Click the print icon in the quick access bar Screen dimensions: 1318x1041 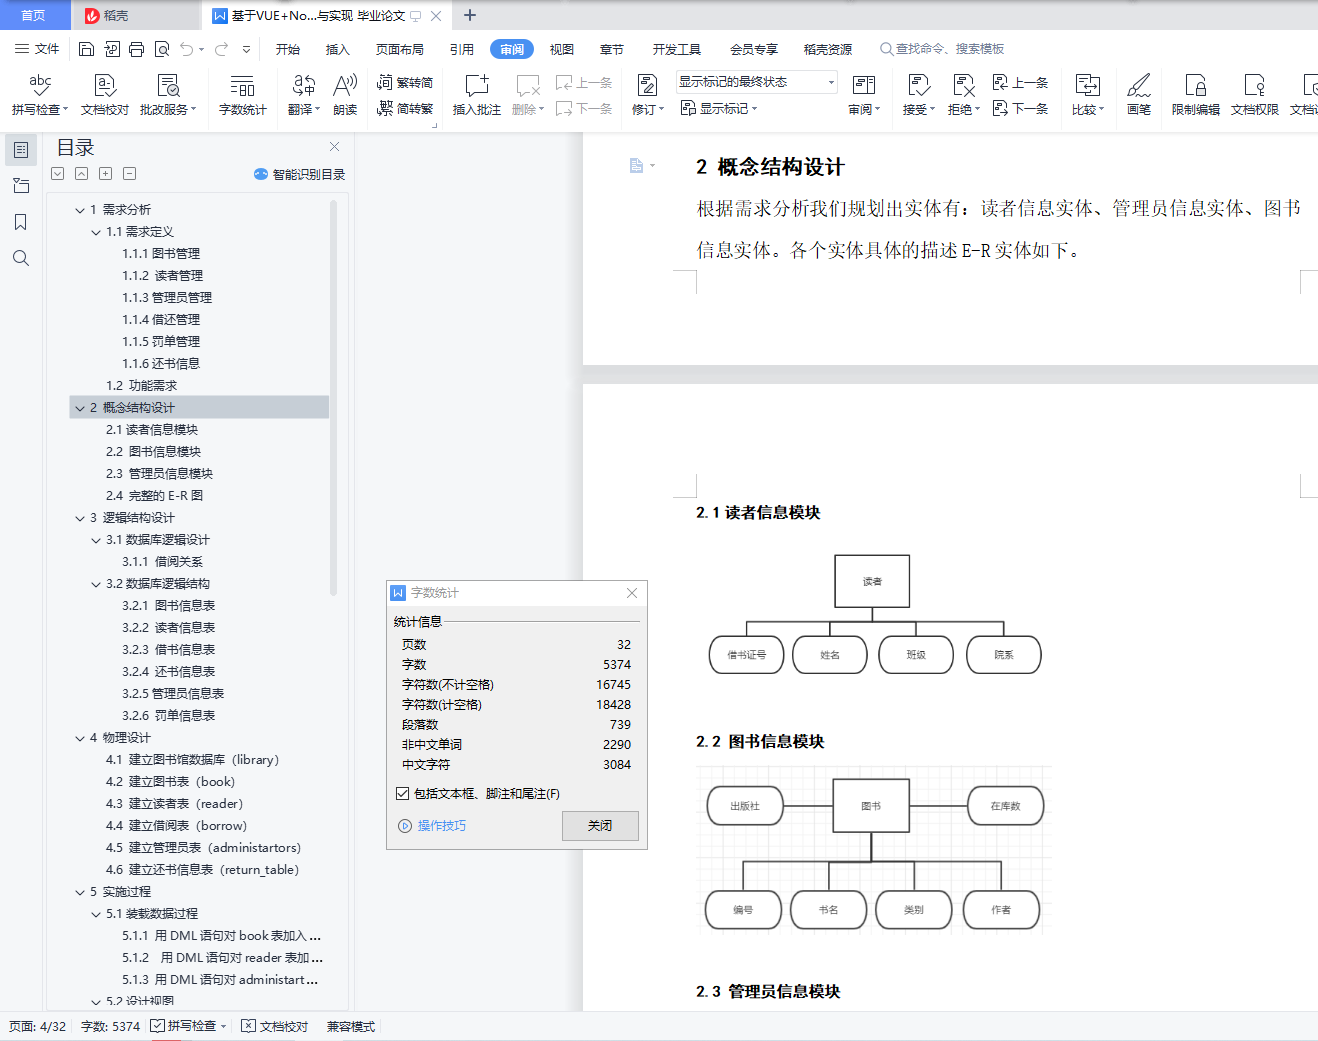tap(136, 49)
